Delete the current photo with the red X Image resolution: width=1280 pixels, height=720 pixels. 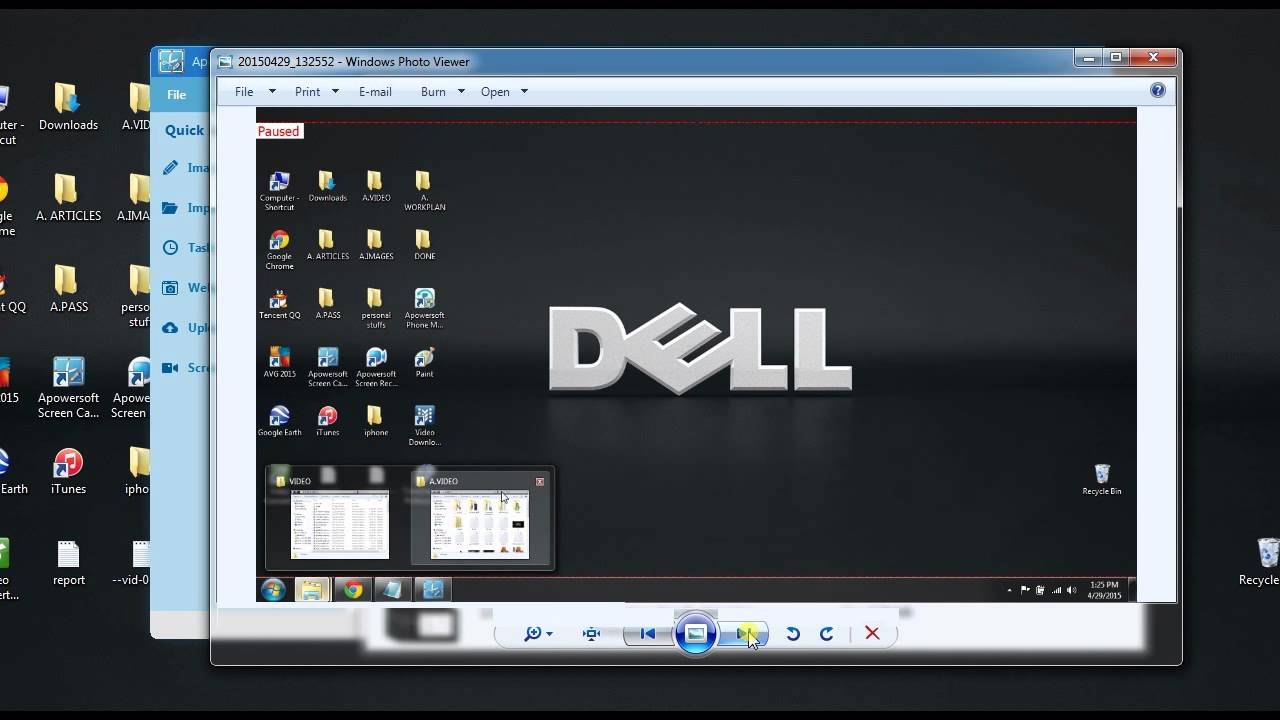tap(871, 633)
